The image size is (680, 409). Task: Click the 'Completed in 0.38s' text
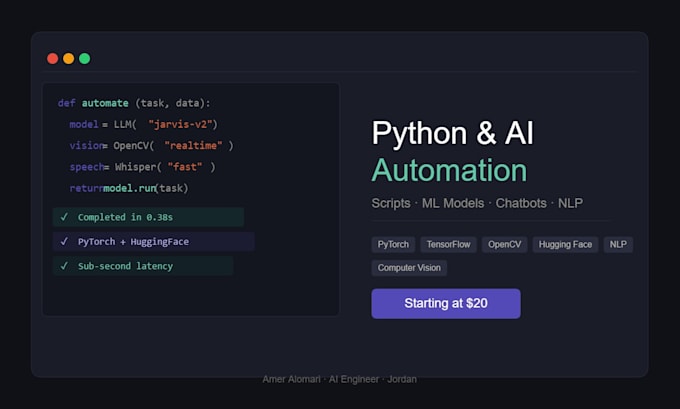pyautogui.click(x=125, y=217)
